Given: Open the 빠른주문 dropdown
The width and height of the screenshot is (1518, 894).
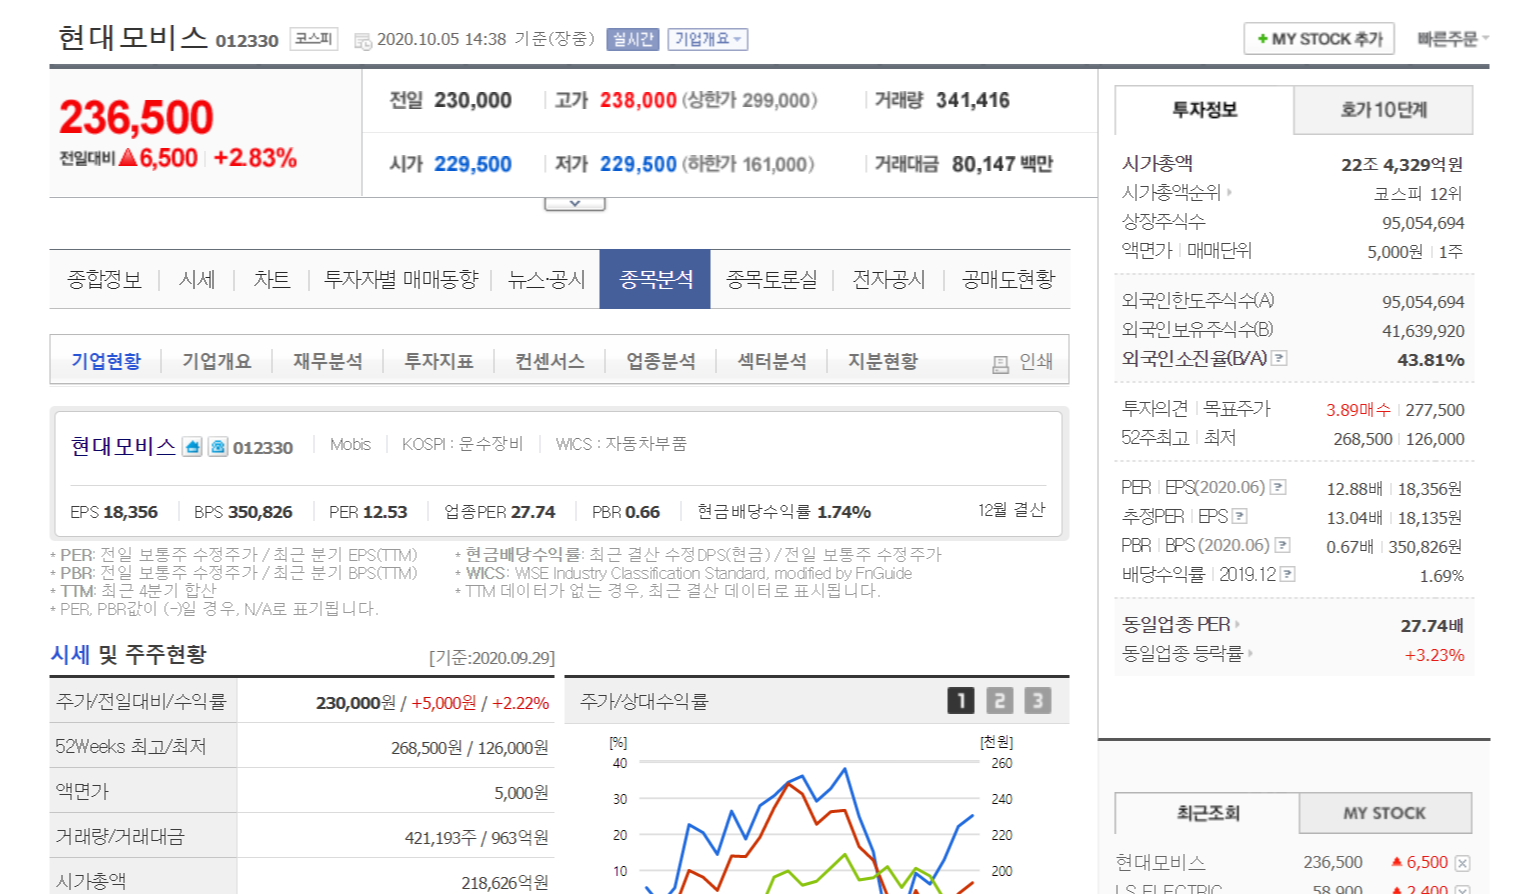Looking at the screenshot, I should click(x=1452, y=39).
